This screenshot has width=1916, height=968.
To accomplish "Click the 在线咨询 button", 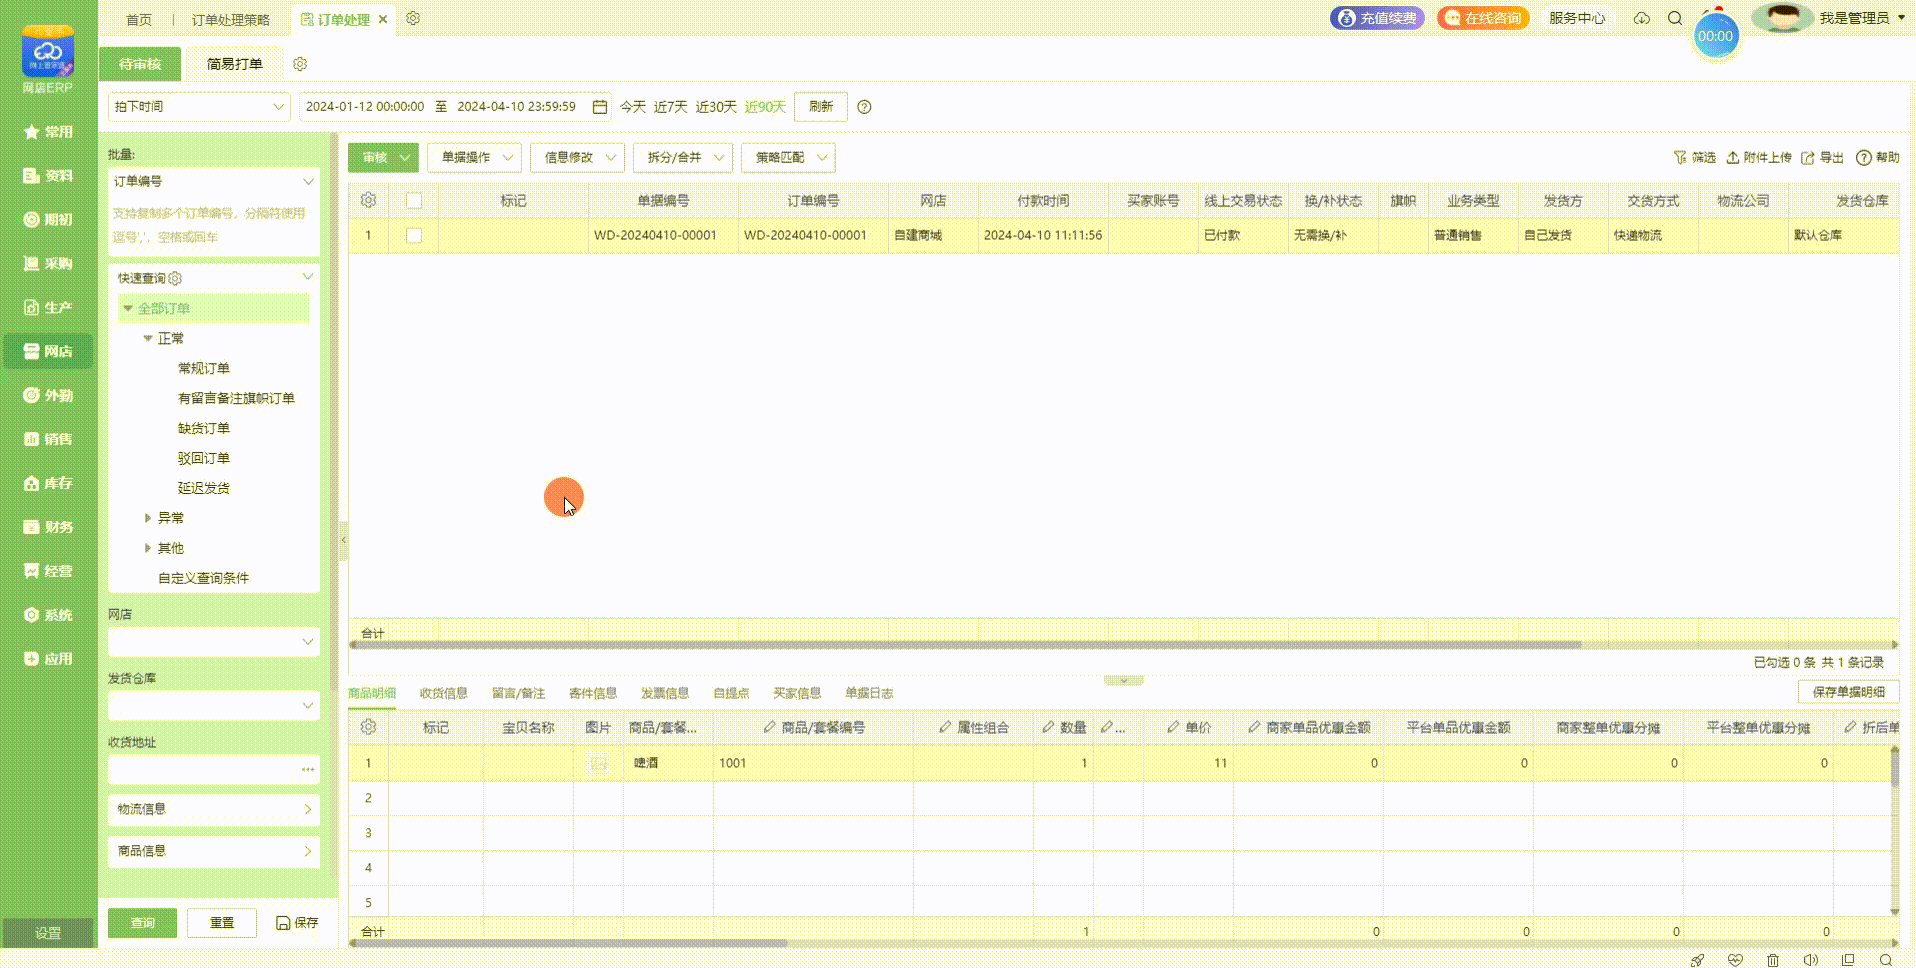I will [x=1483, y=18].
